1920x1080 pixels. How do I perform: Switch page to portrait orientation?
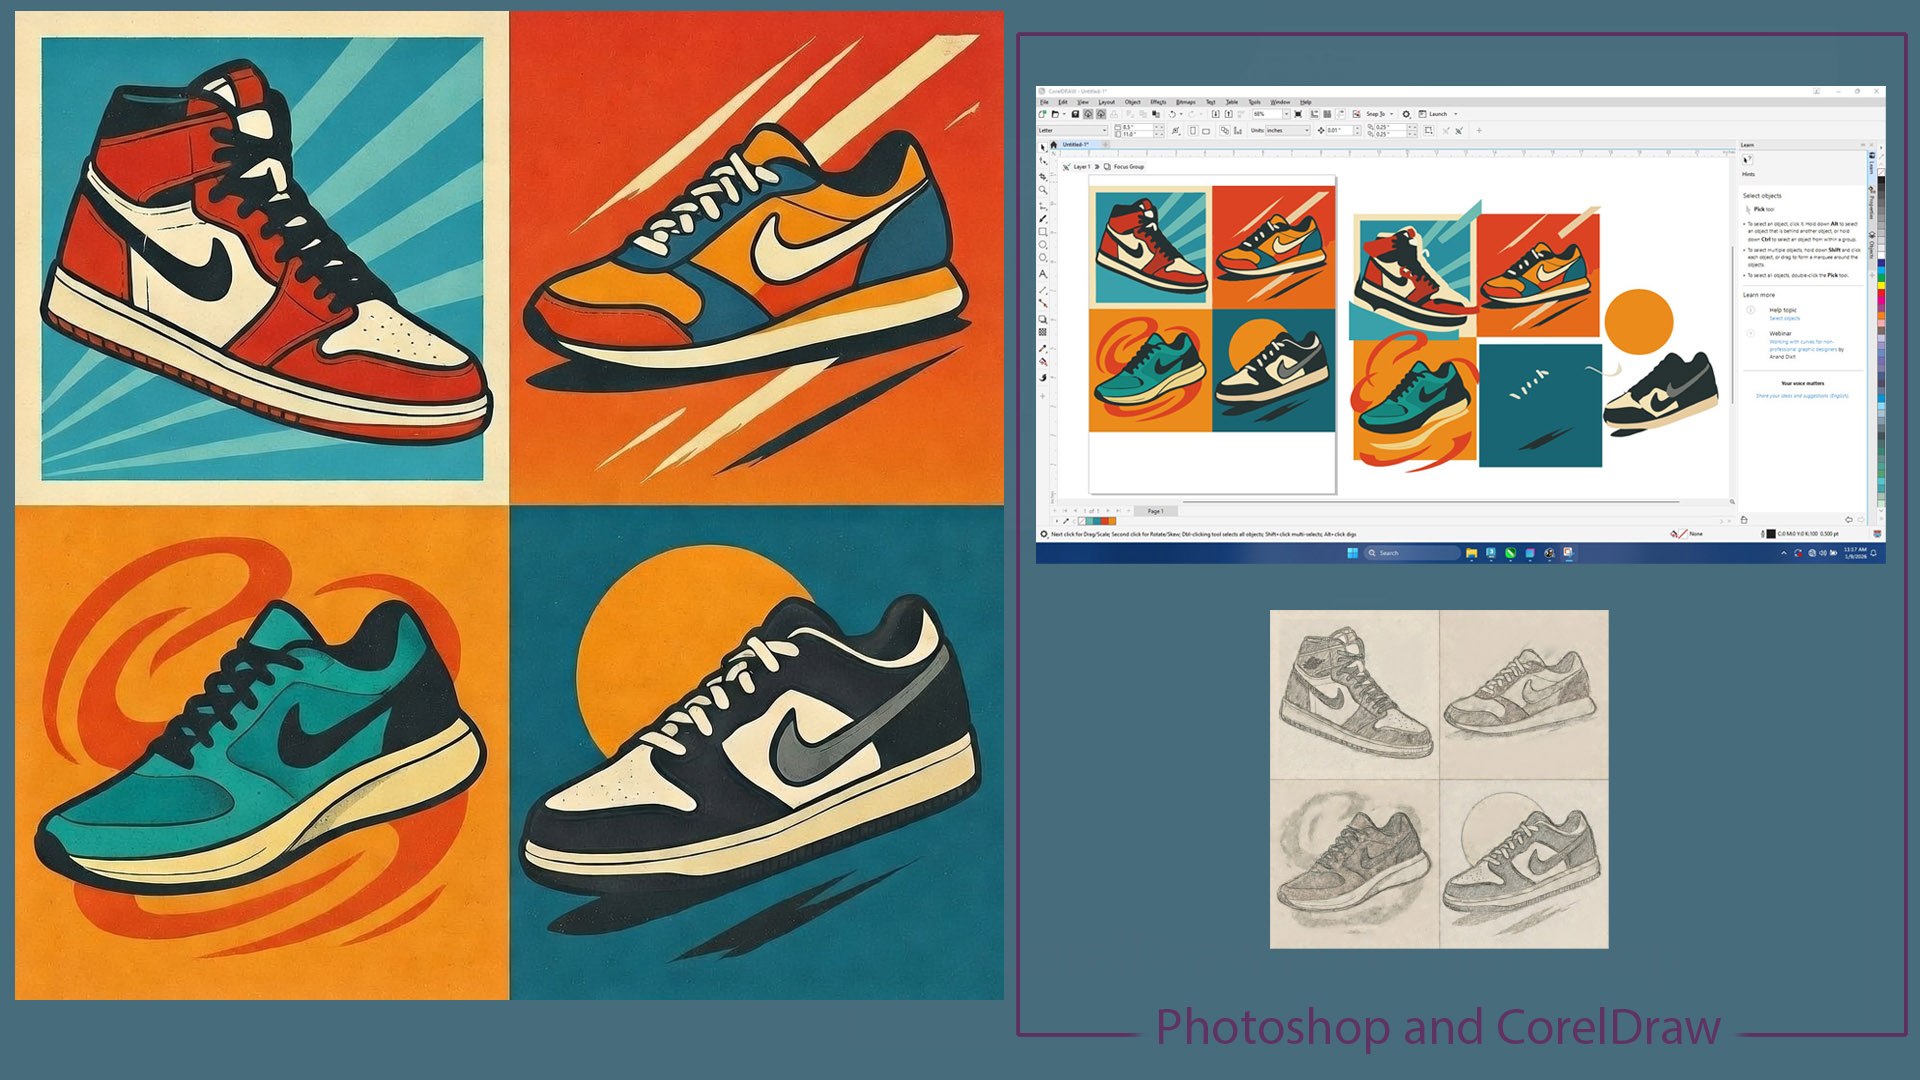point(1193,130)
